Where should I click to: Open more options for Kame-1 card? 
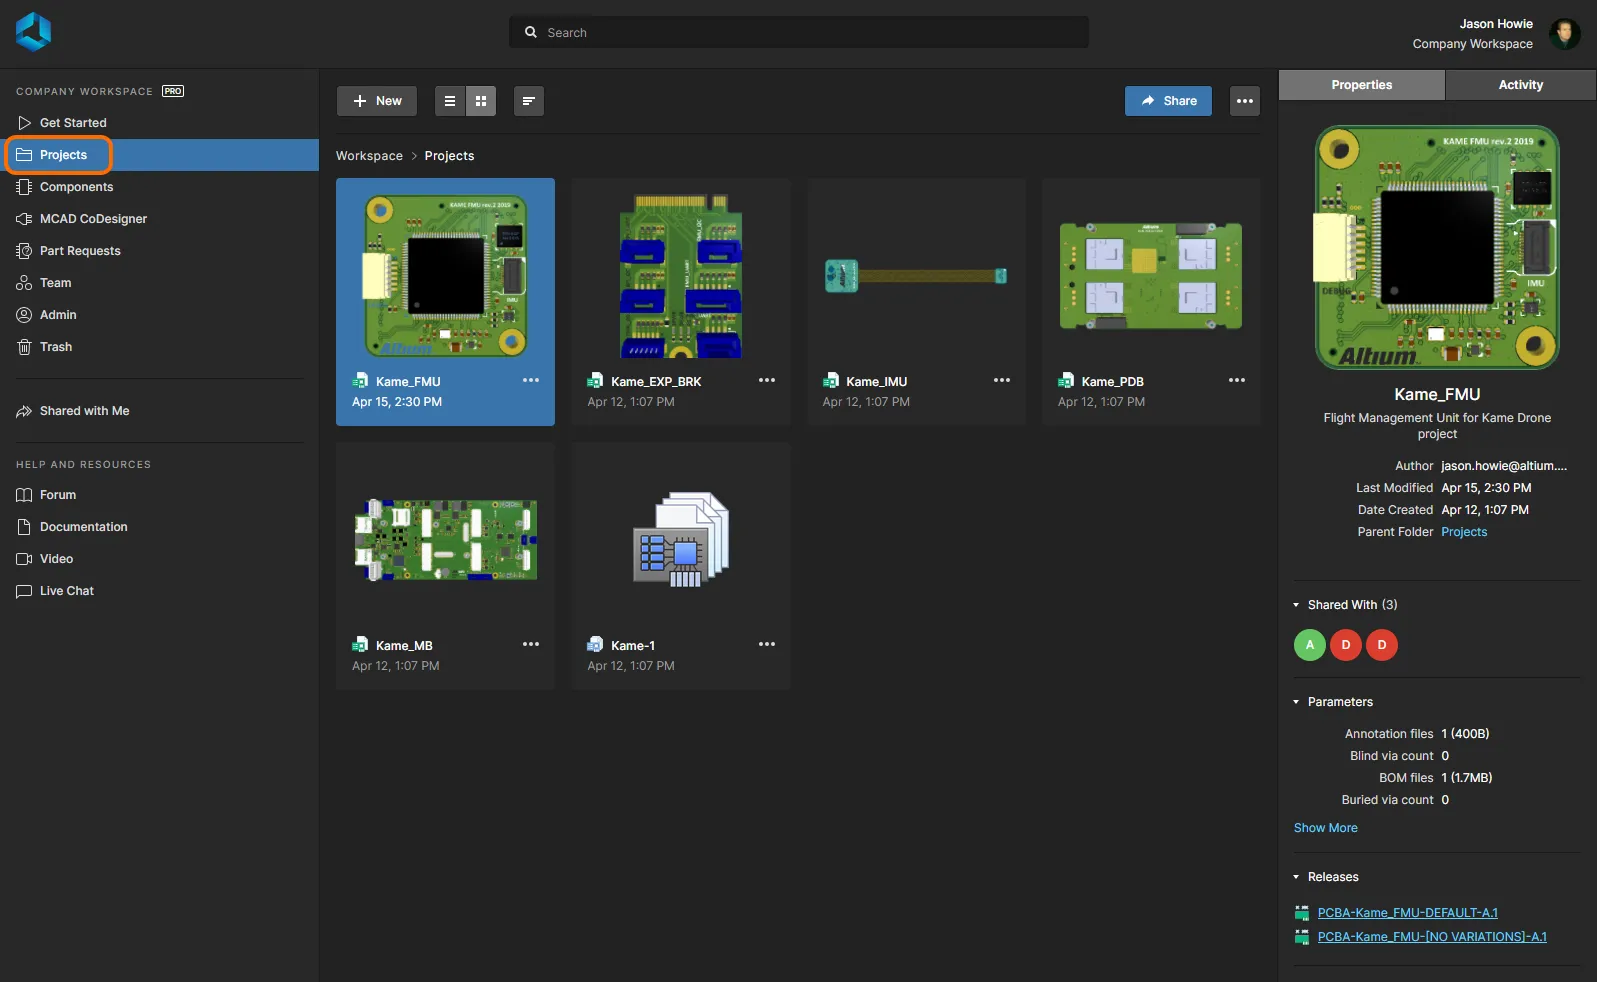click(x=767, y=644)
